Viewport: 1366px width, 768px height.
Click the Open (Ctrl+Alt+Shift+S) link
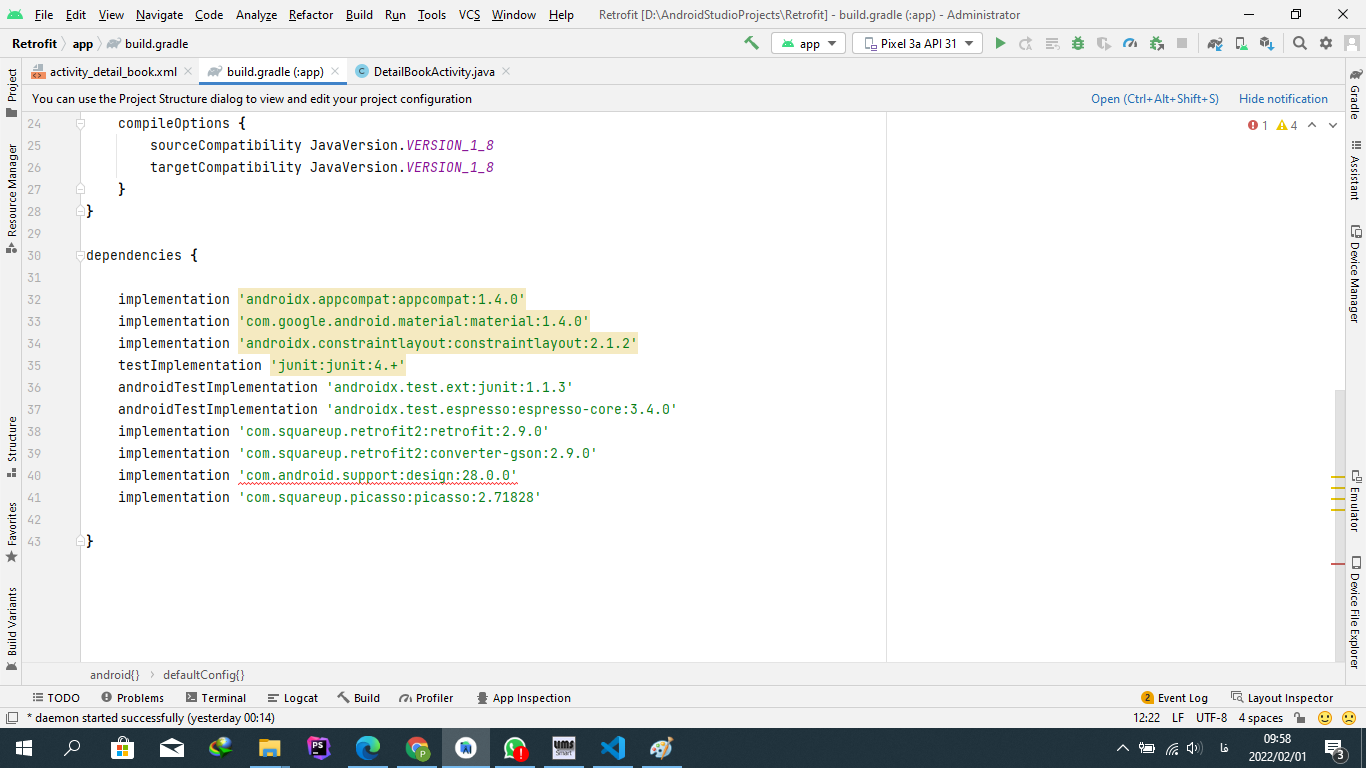[1155, 99]
